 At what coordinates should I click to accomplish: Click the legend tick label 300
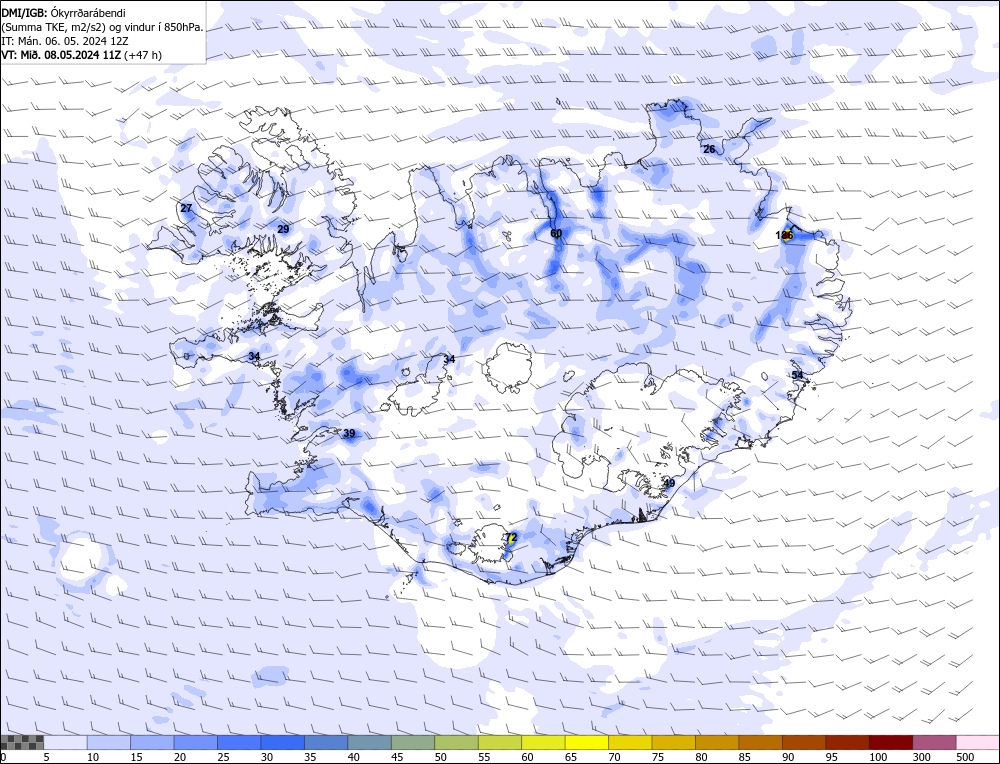921,757
